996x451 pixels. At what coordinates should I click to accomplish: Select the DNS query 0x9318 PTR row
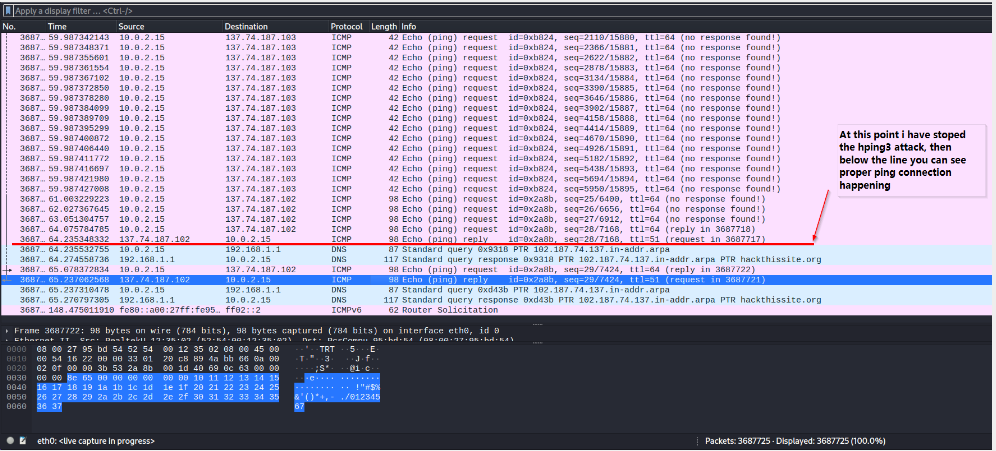(x=497, y=250)
